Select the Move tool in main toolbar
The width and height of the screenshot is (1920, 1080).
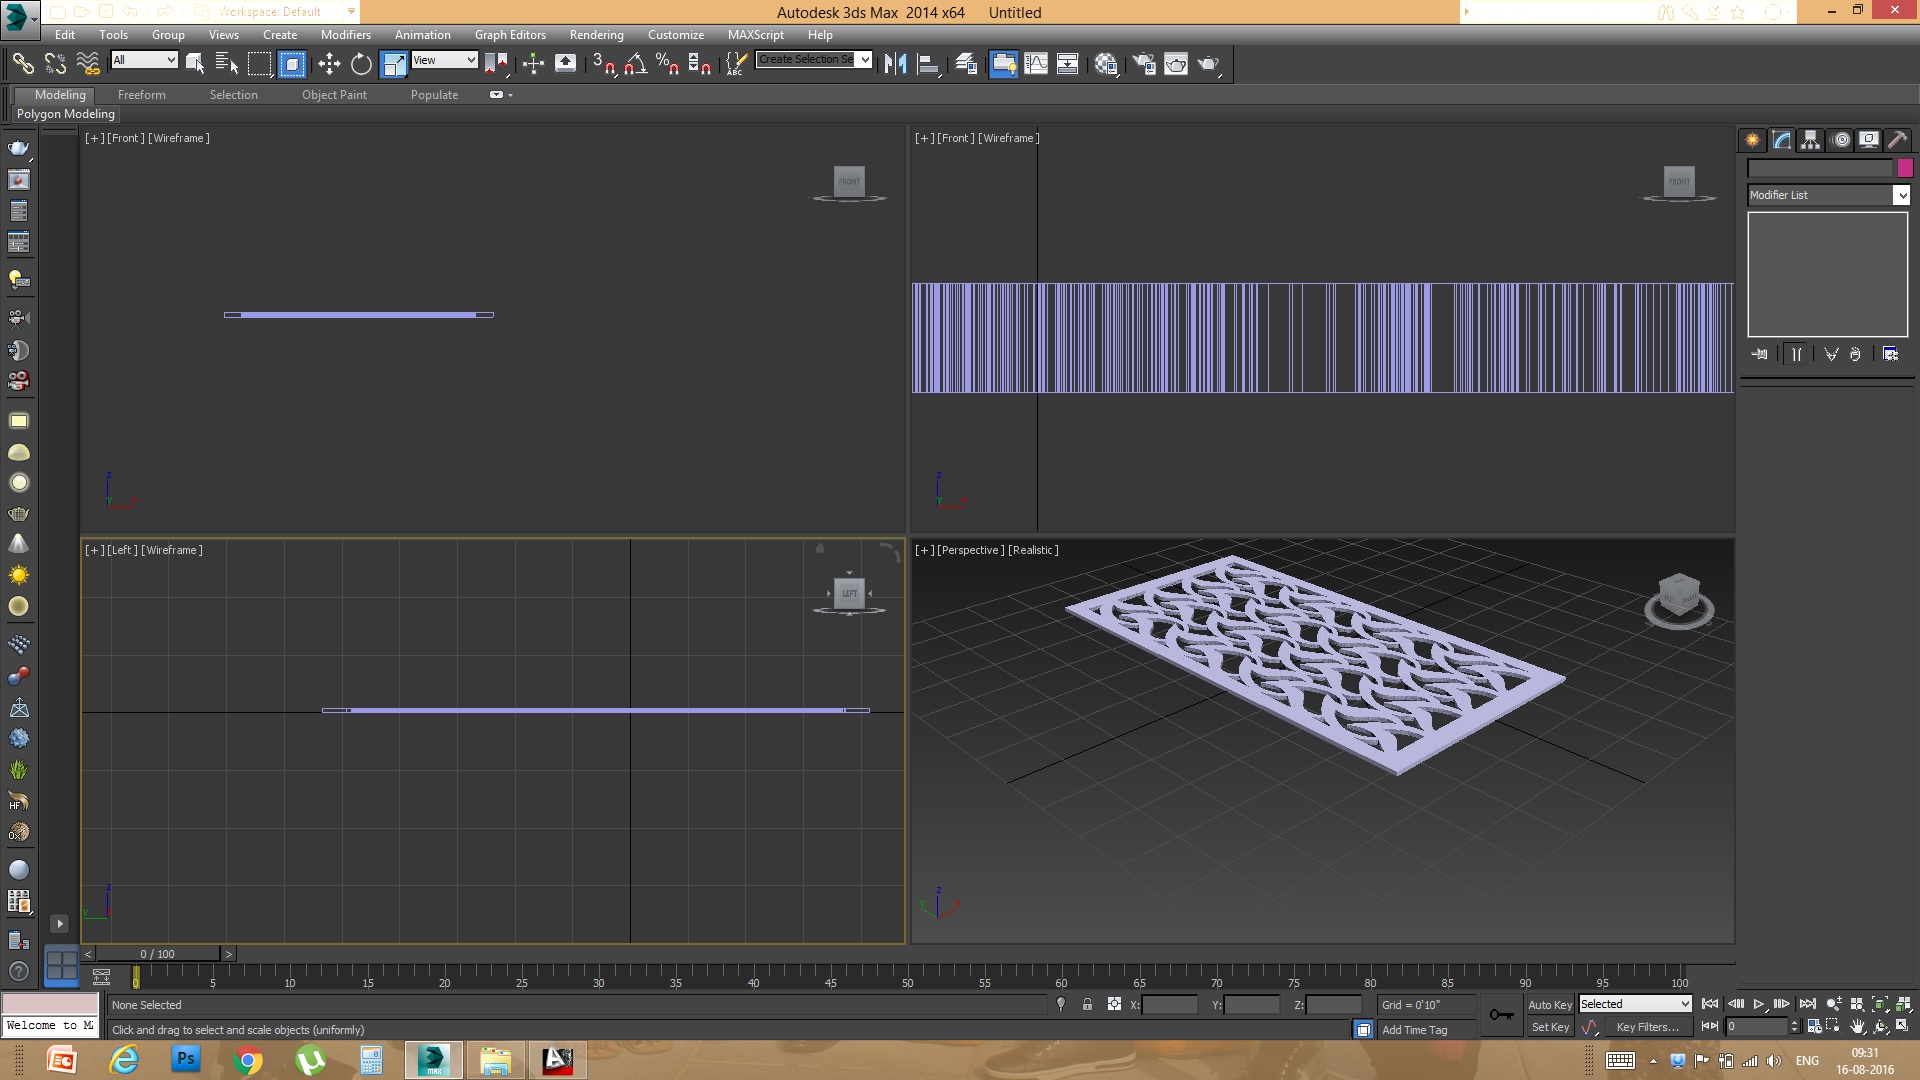pyautogui.click(x=329, y=64)
